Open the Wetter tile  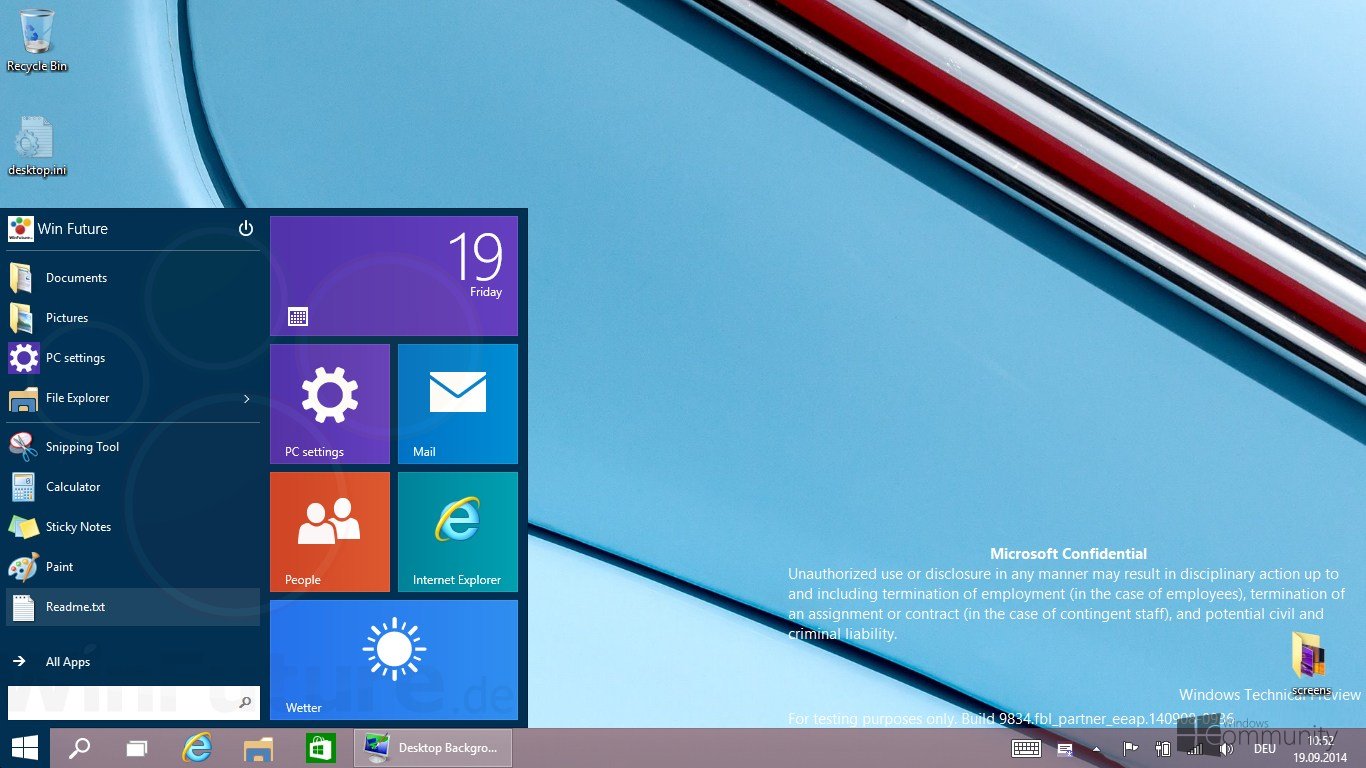tap(394, 658)
